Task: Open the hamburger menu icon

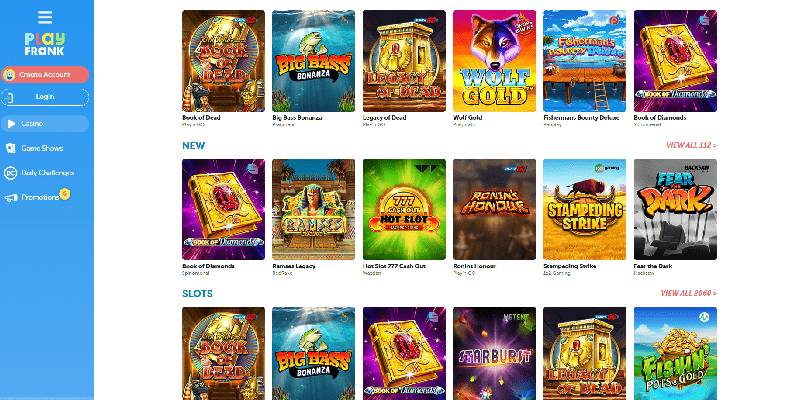Action: (x=45, y=17)
